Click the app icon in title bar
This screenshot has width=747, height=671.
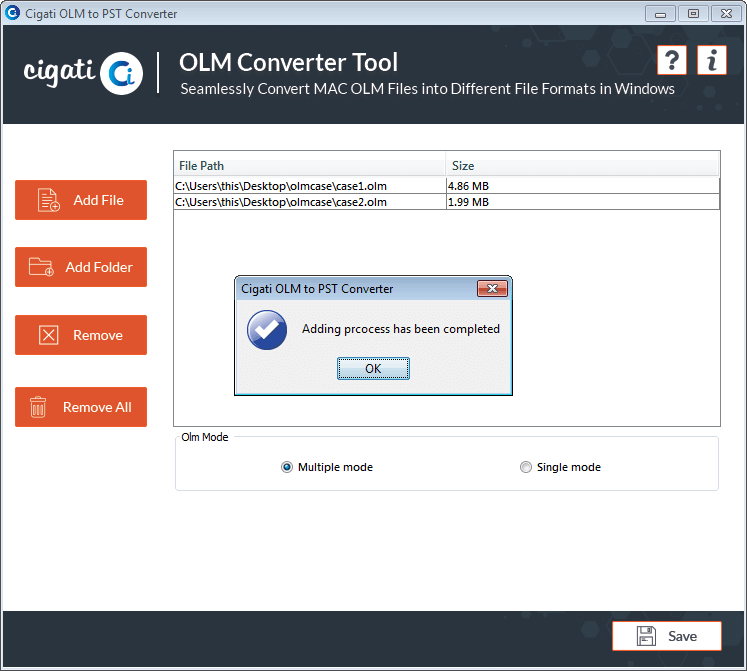(x=12, y=13)
